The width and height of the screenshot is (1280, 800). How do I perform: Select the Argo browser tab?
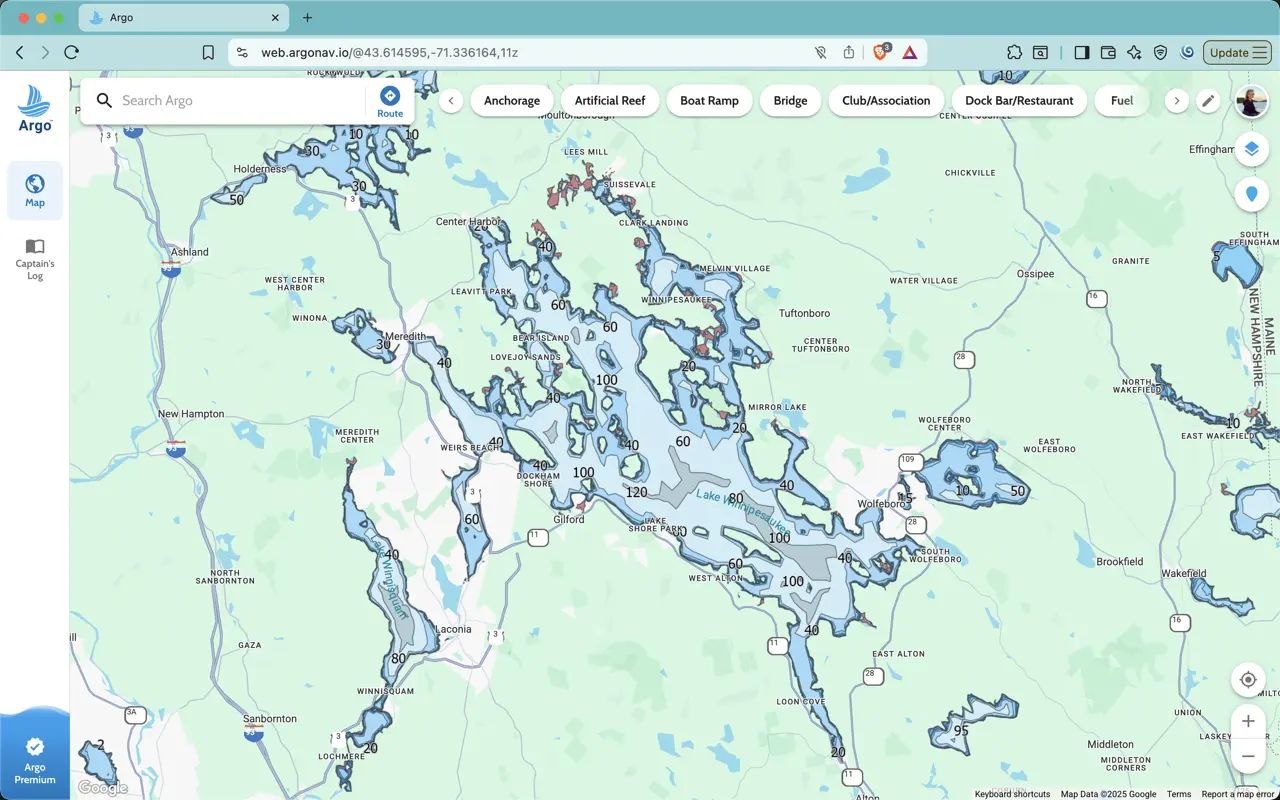(183, 18)
